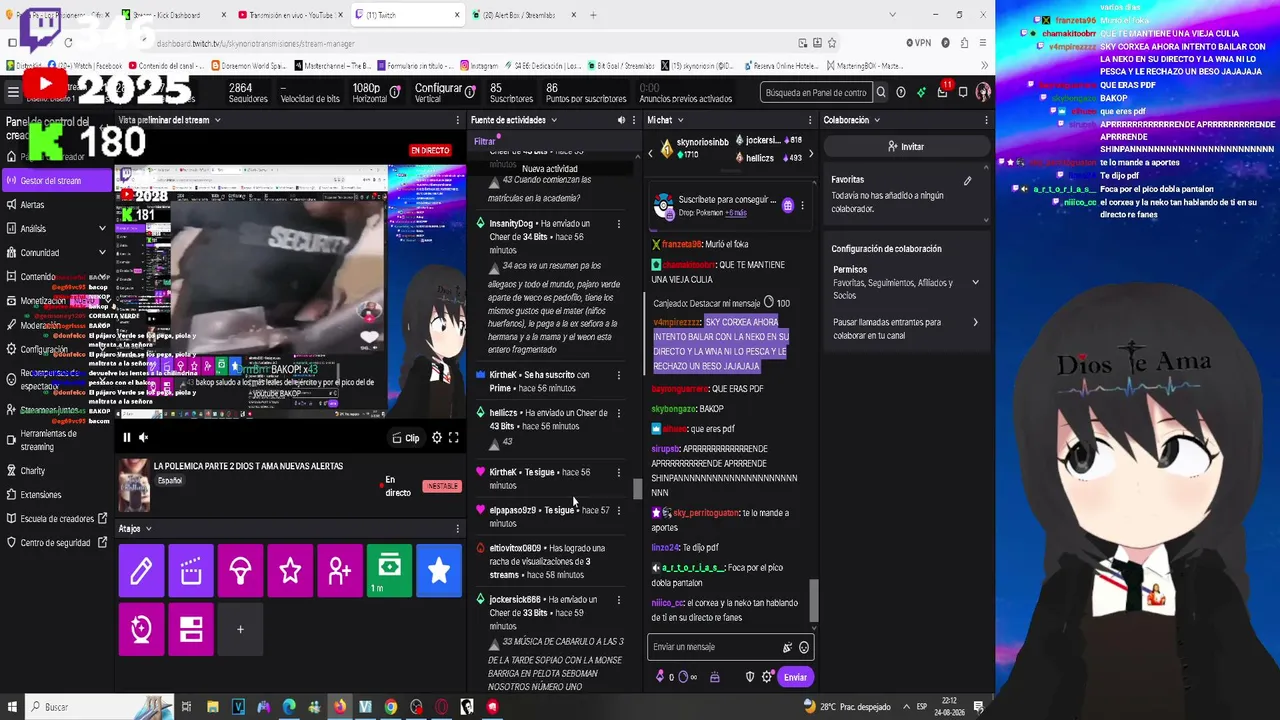The image size is (1280, 720).
Task: Enter fullscreen on the stream preview
Action: coord(453,438)
